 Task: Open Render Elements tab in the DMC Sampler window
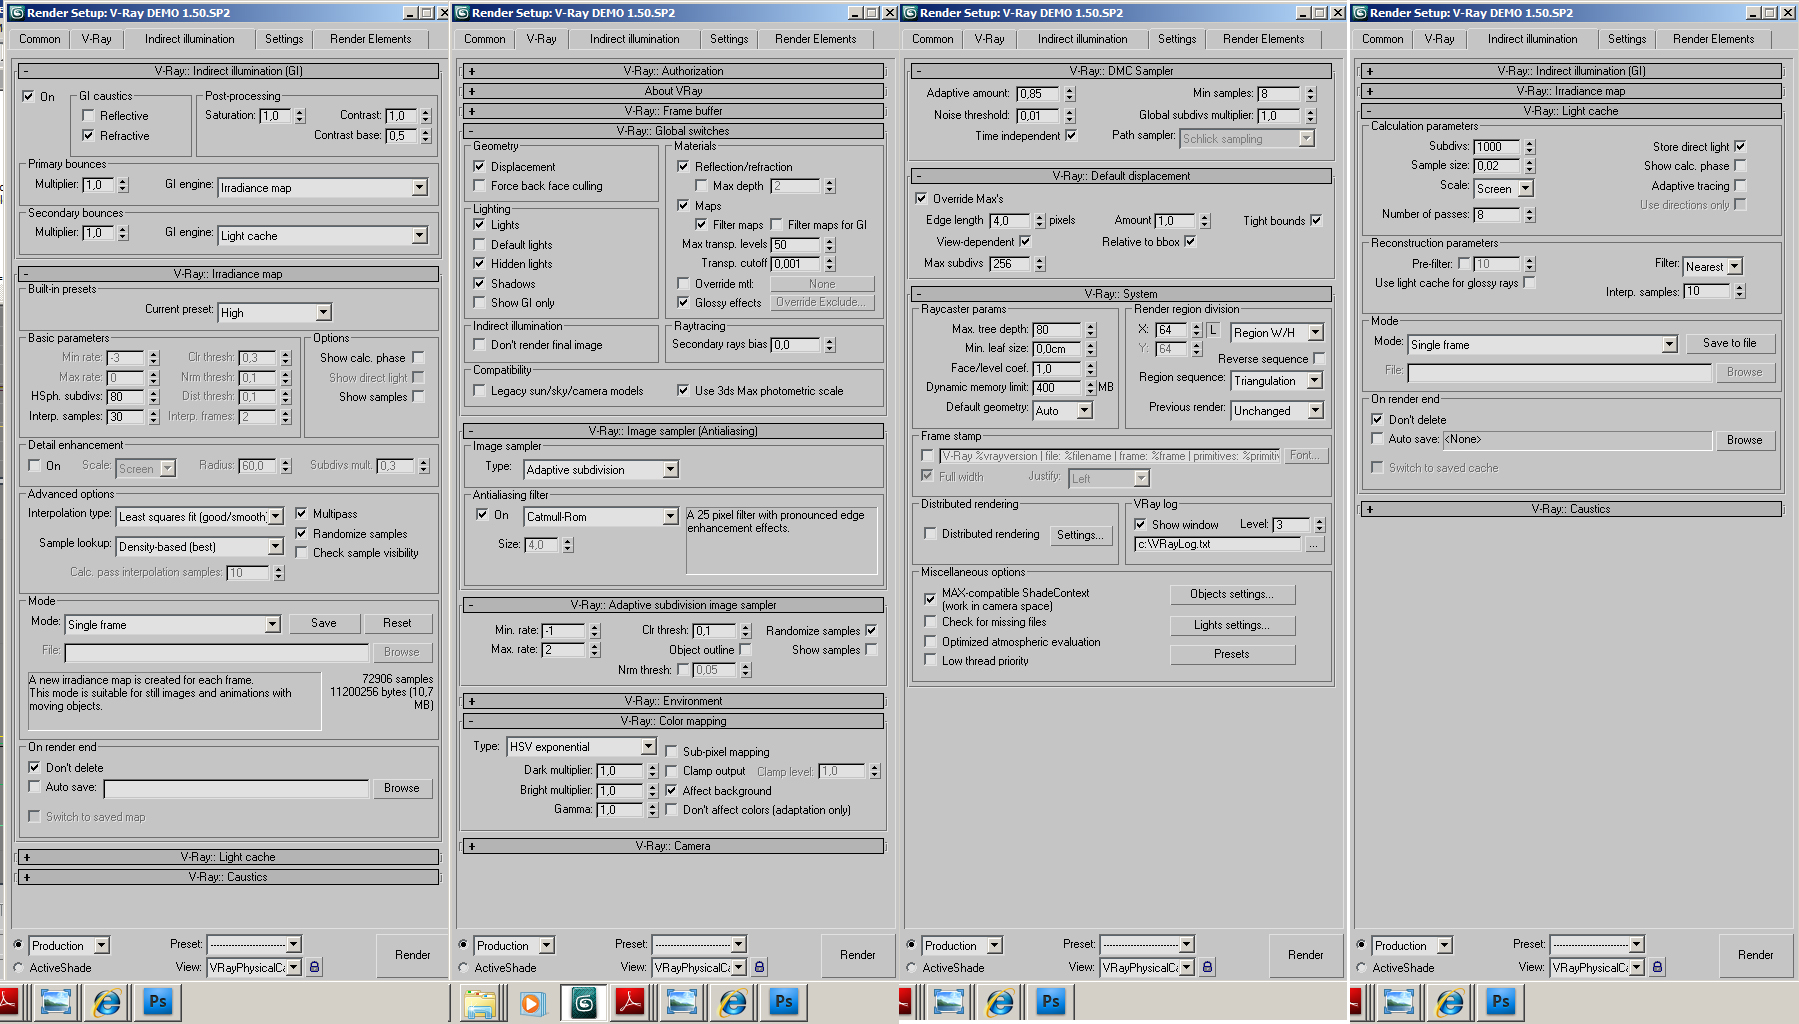[1263, 39]
